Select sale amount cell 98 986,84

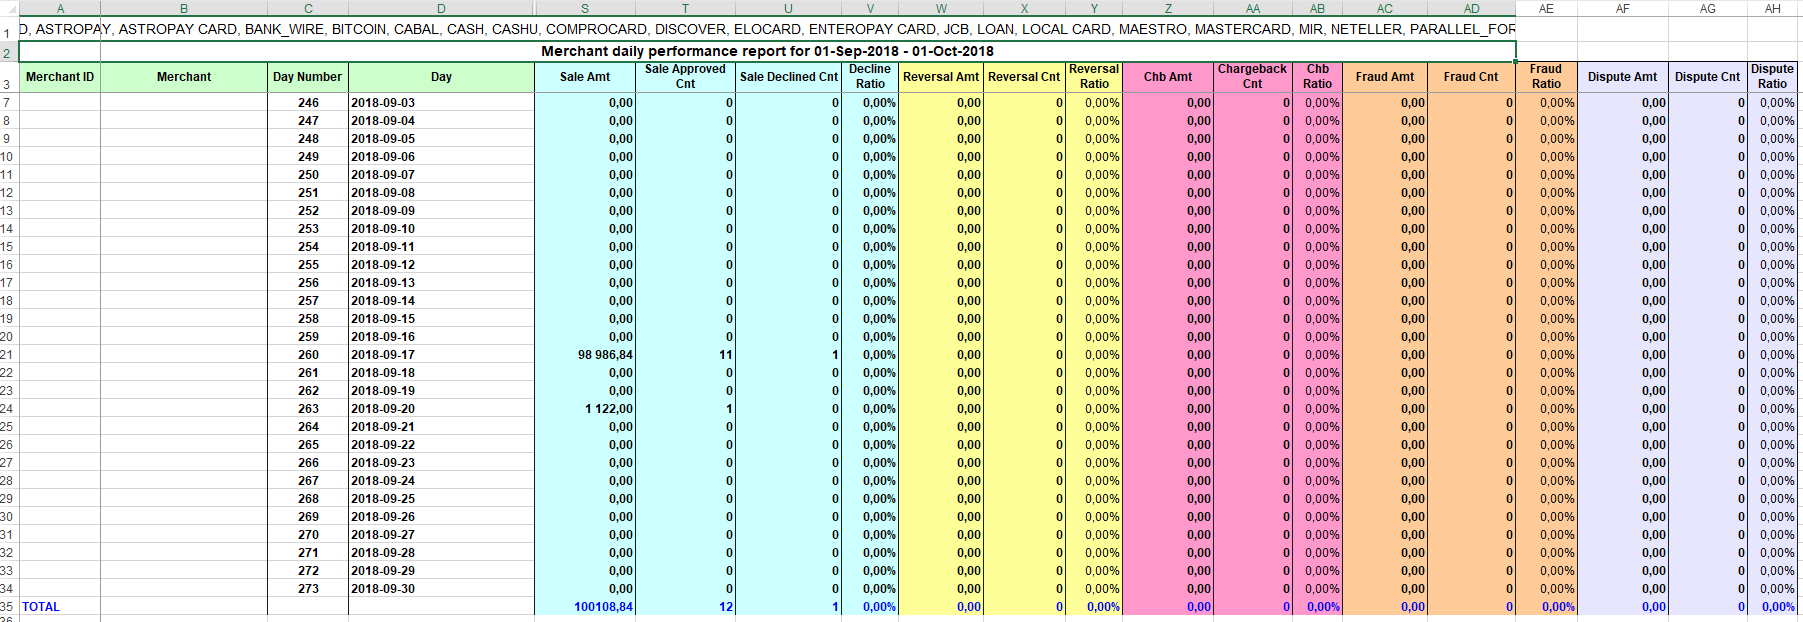tap(605, 355)
